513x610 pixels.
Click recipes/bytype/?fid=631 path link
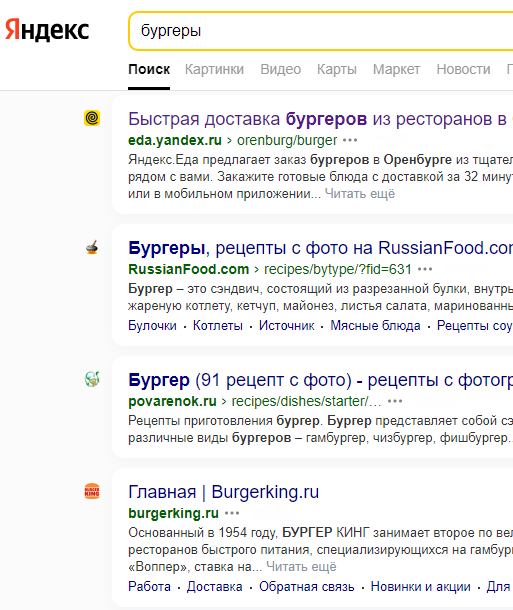338,269
